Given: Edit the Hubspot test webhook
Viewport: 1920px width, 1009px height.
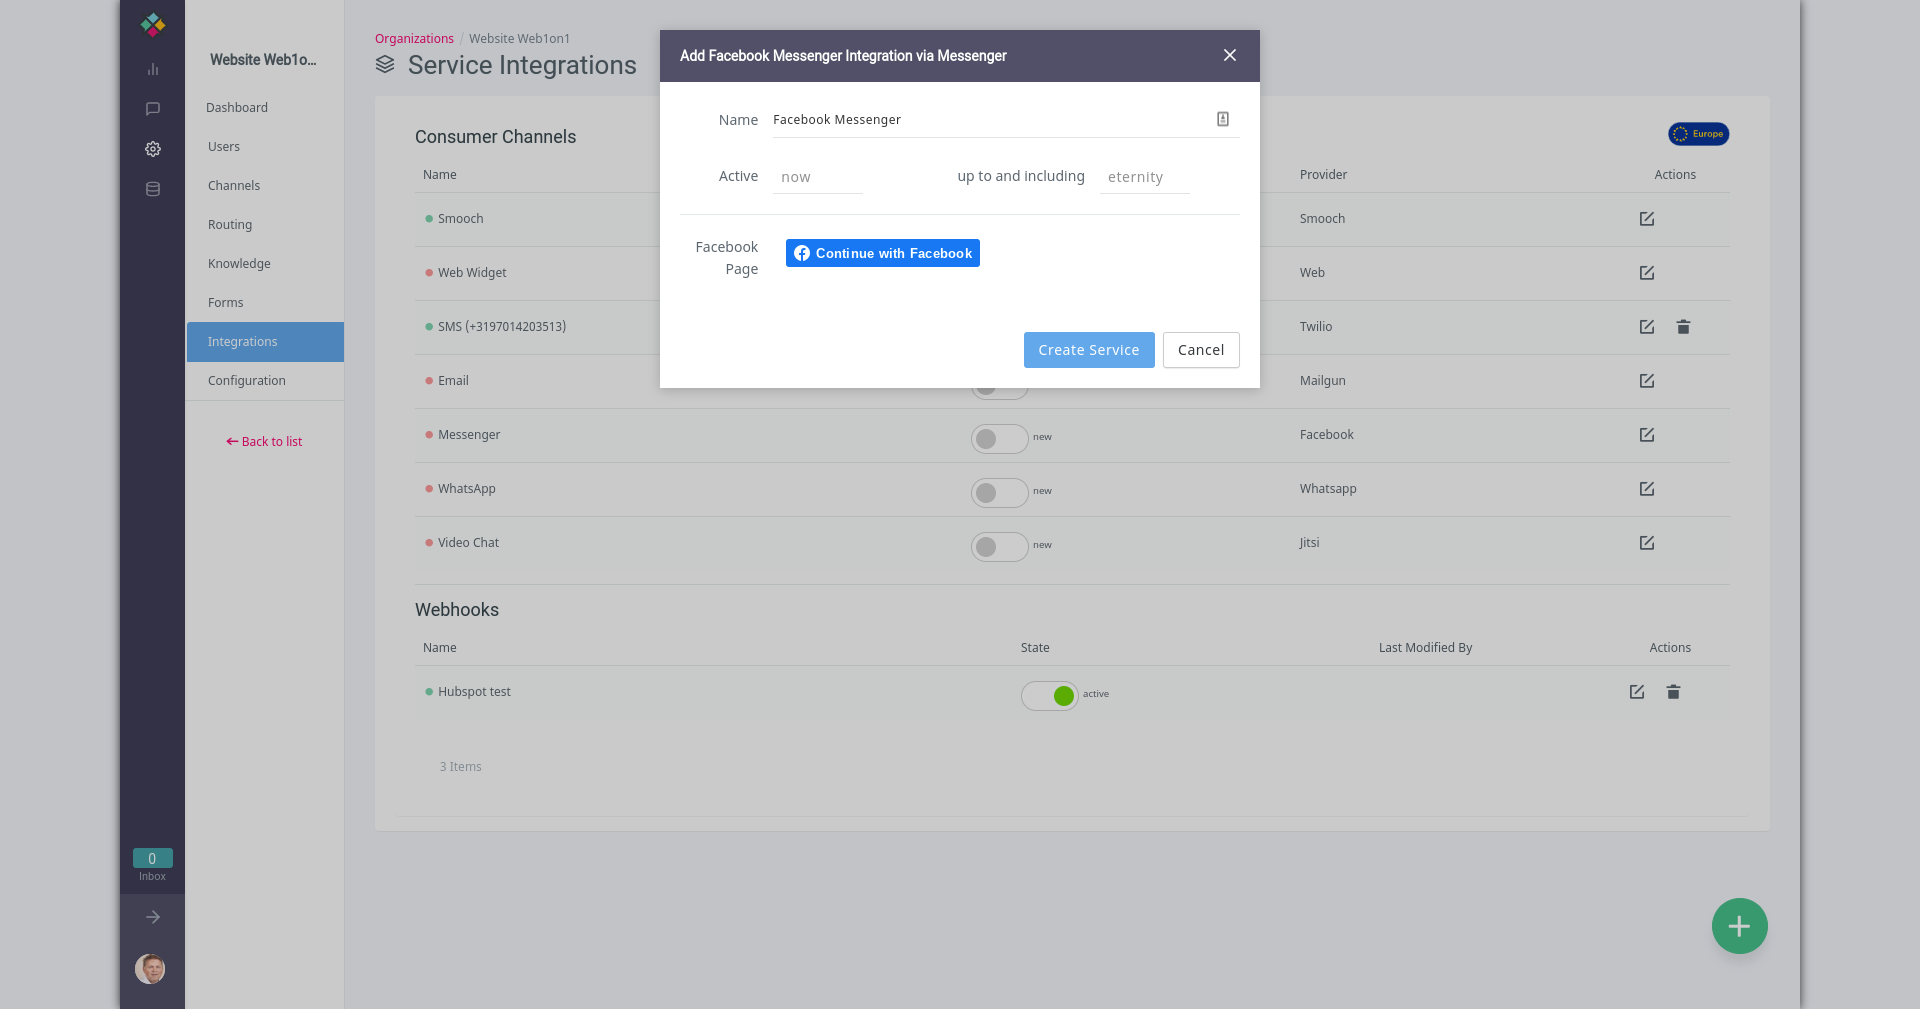Looking at the screenshot, I should 1637,692.
